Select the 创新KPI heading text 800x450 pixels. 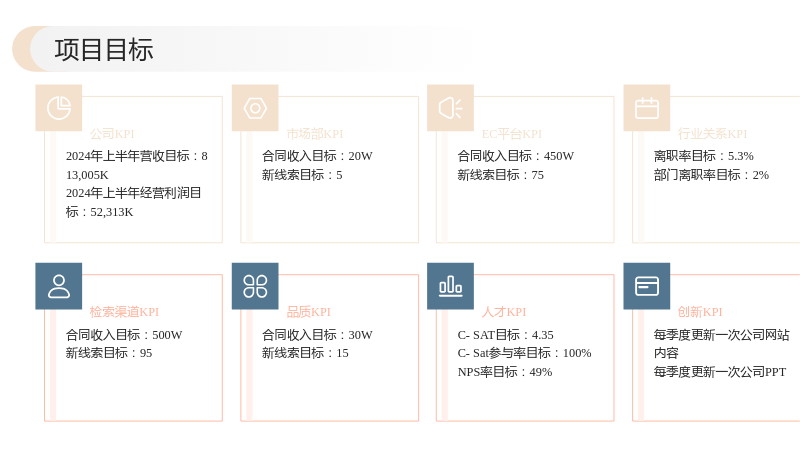tap(700, 312)
